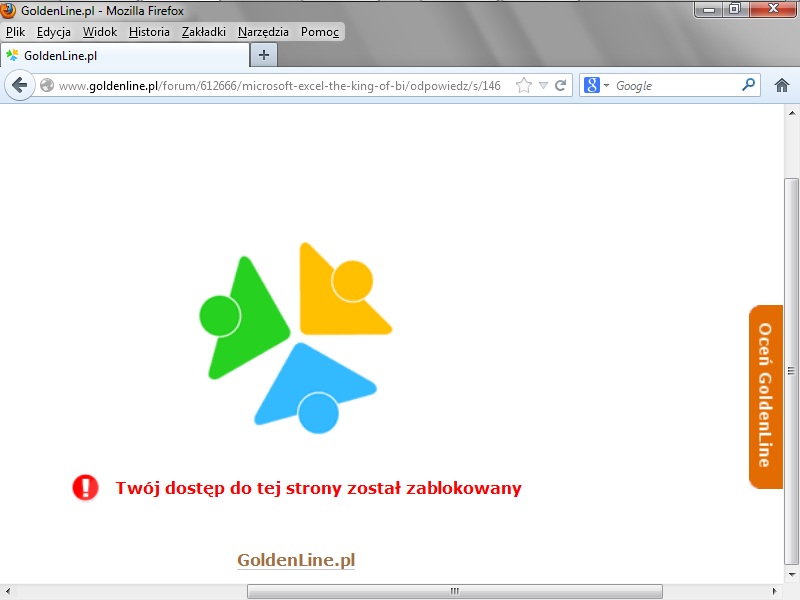The image size is (800, 600).
Task: Reload the page with the refresh icon
Action: point(560,85)
